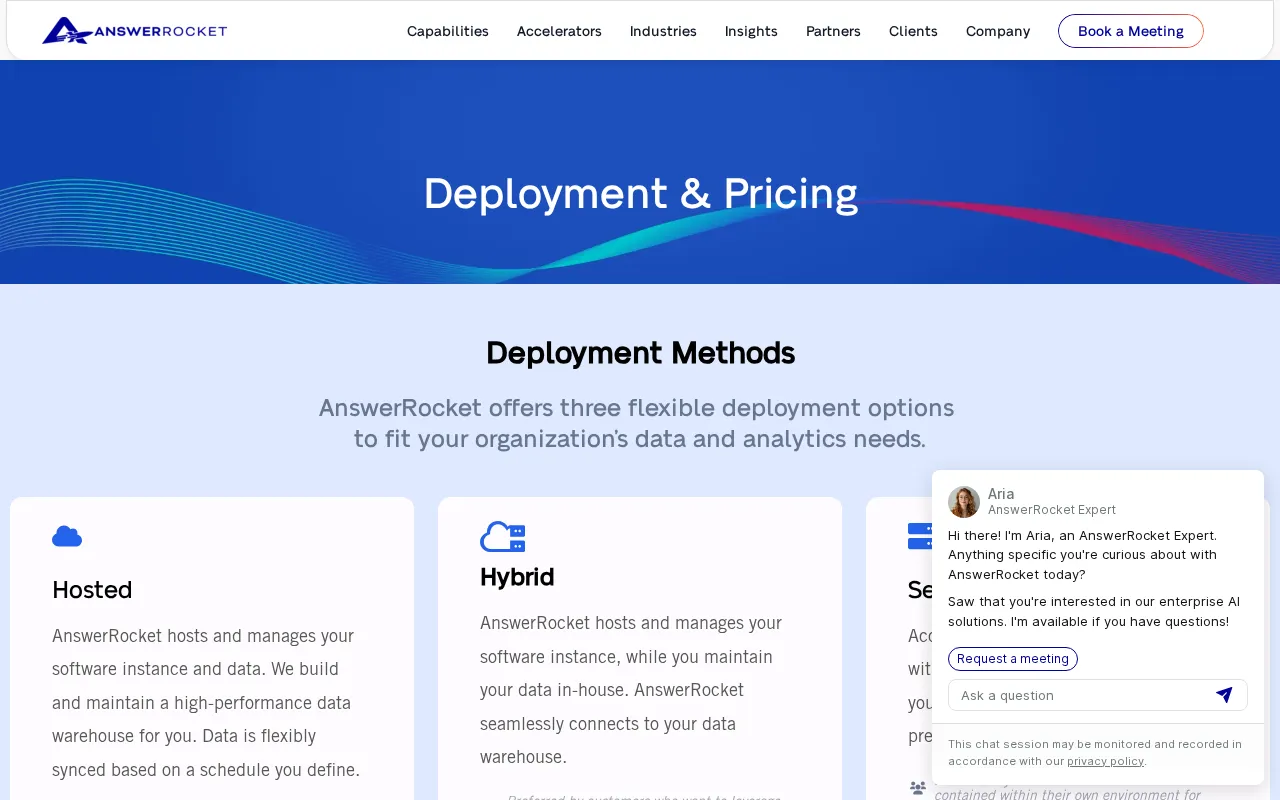Open the Industries menu

pos(663,31)
